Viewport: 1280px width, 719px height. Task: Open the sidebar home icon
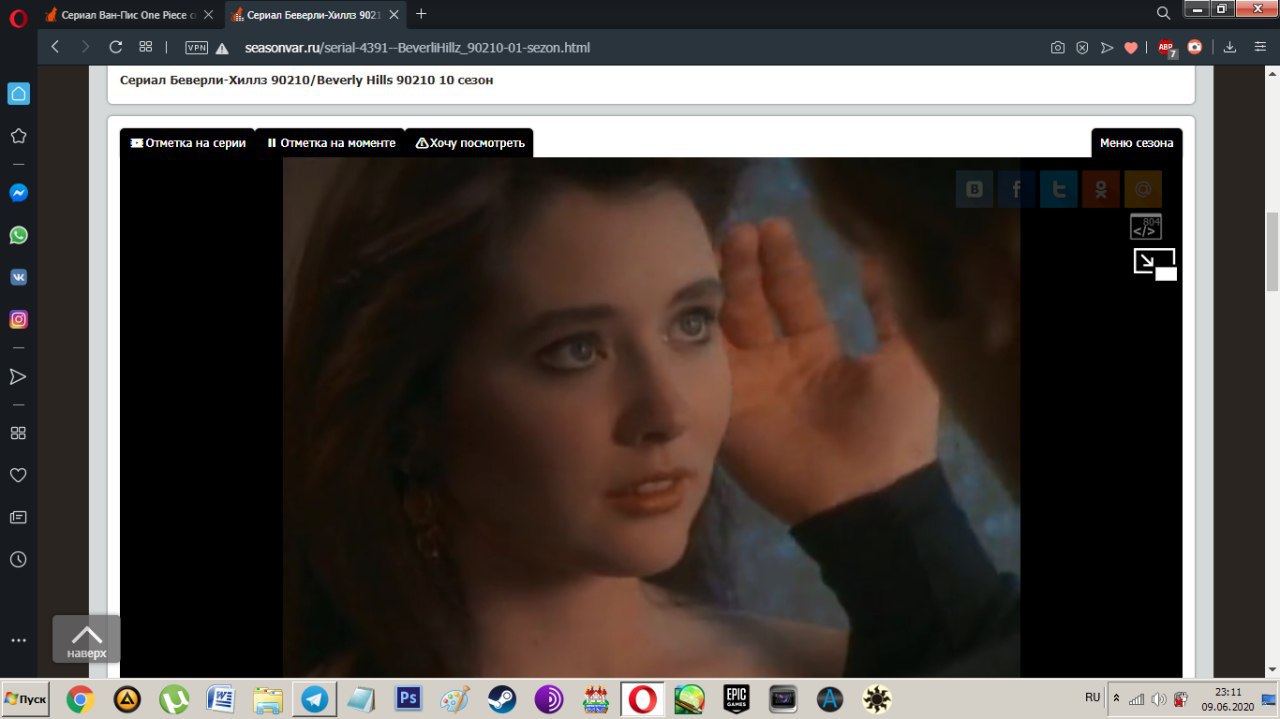(18, 94)
